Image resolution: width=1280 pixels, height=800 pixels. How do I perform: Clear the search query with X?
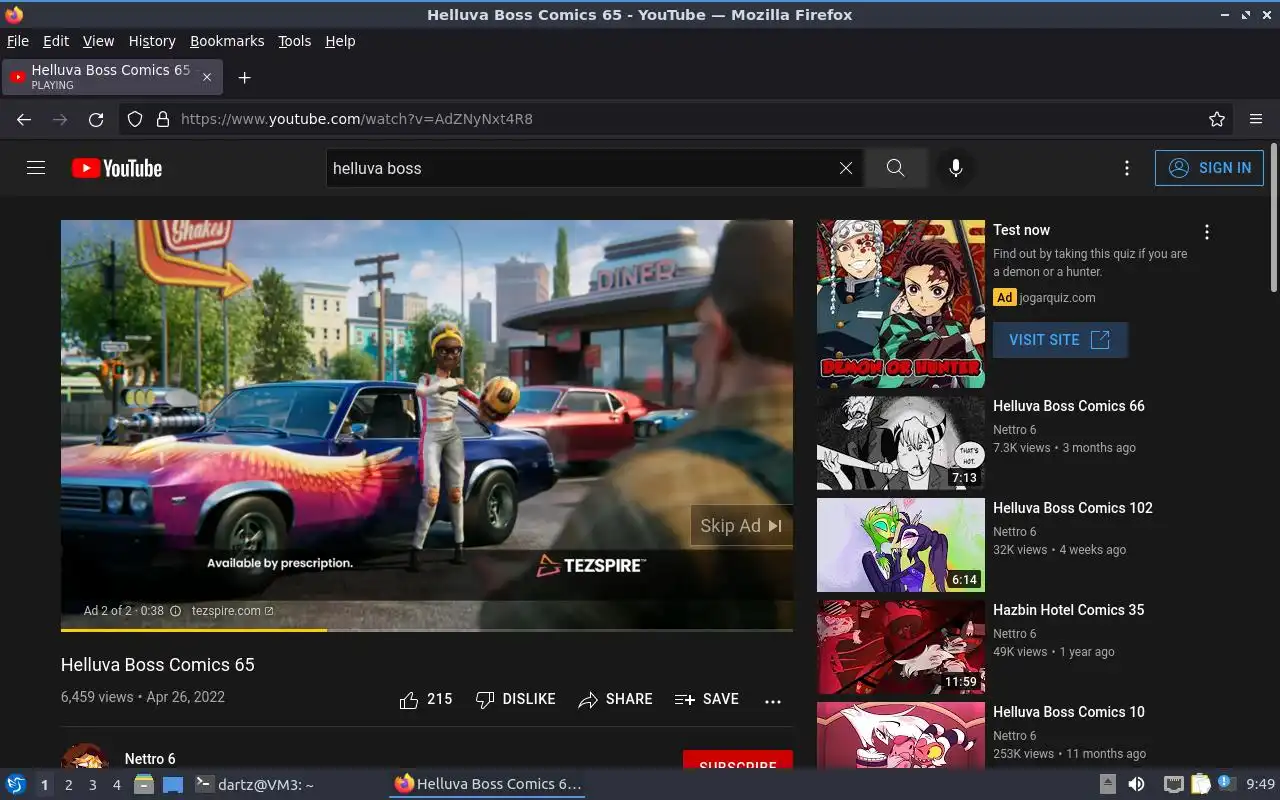point(846,168)
